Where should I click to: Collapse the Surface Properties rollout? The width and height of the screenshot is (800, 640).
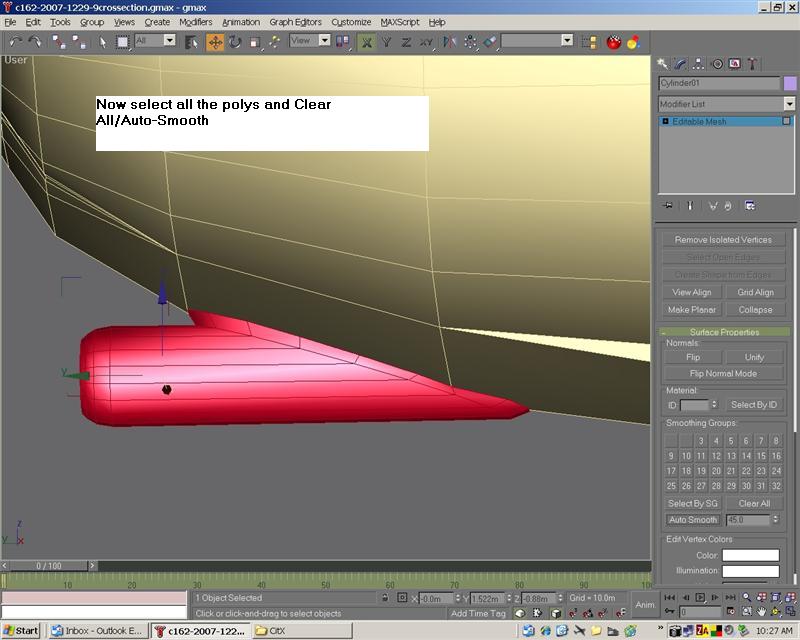tap(724, 332)
